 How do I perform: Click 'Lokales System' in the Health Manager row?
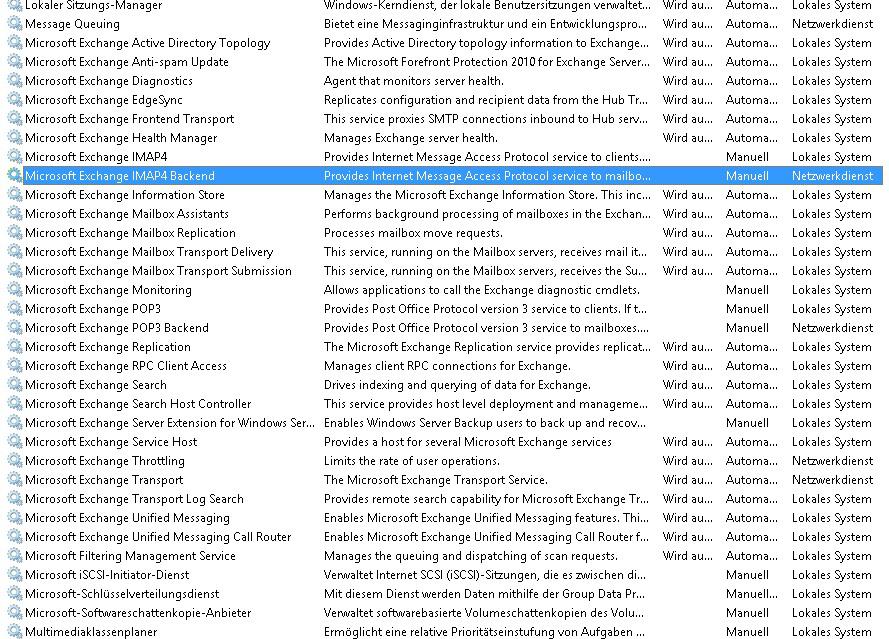coord(832,138)
